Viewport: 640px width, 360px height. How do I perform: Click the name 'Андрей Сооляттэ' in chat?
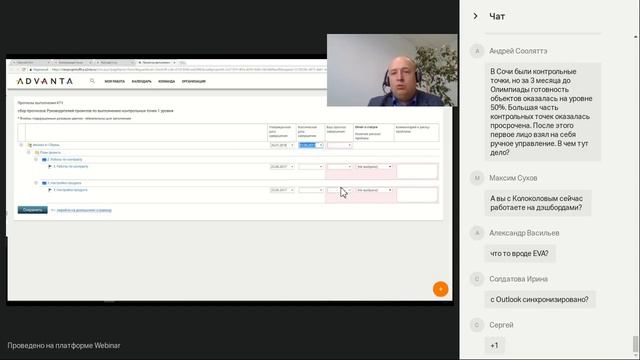point(518,51)
